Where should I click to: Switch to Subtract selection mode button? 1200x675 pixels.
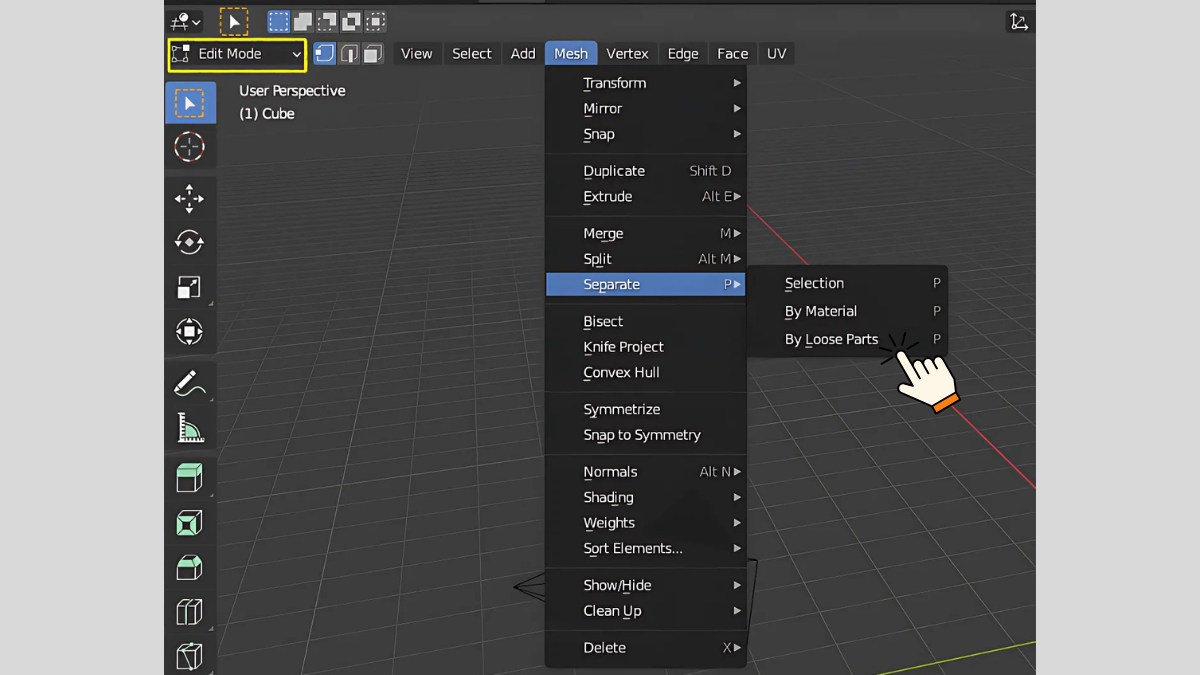327,21
